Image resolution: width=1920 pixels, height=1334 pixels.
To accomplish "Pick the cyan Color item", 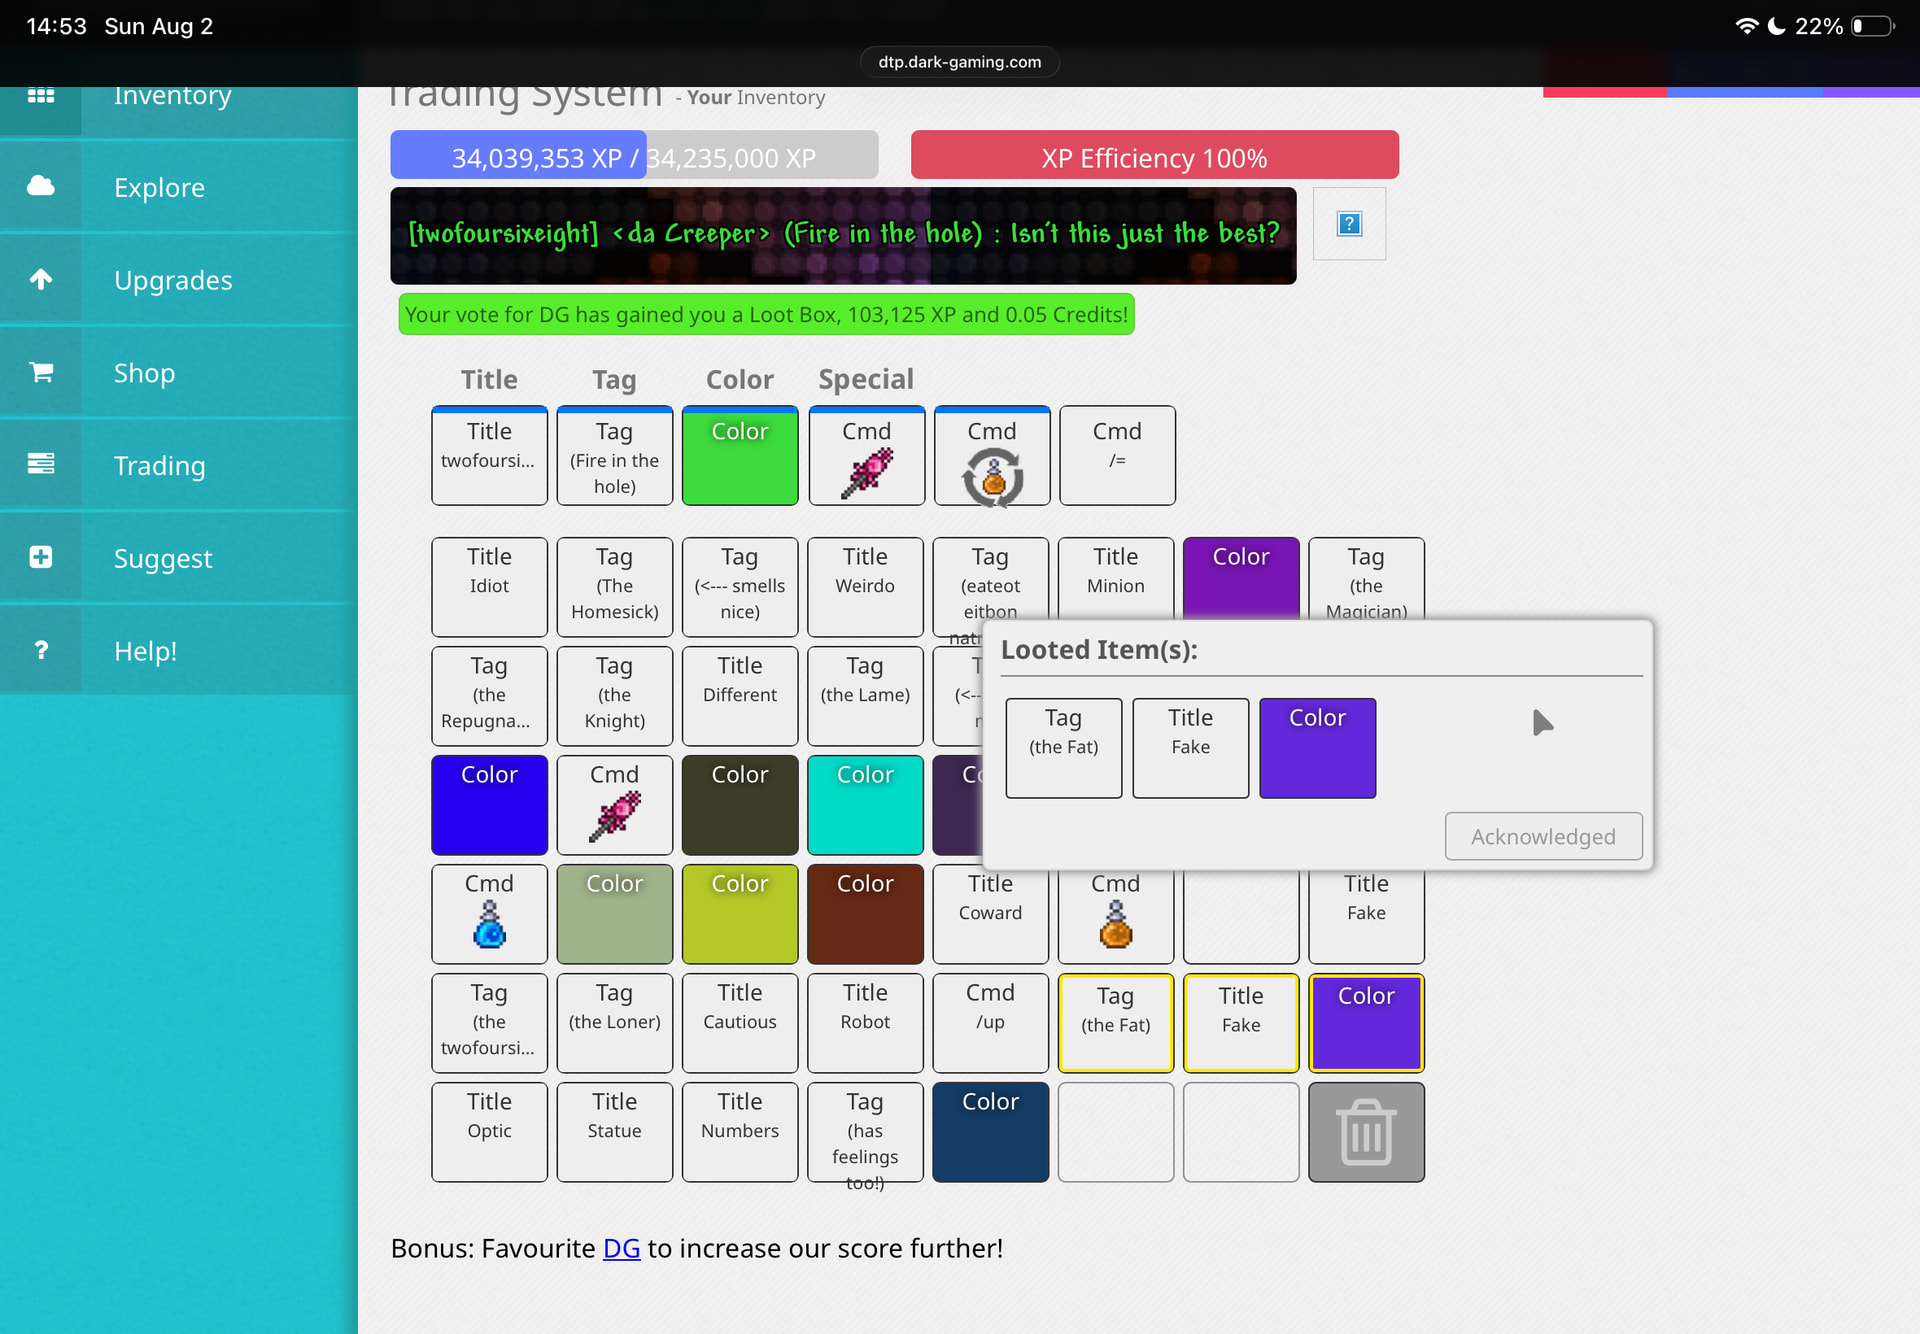I will click(x=865, y=805).
